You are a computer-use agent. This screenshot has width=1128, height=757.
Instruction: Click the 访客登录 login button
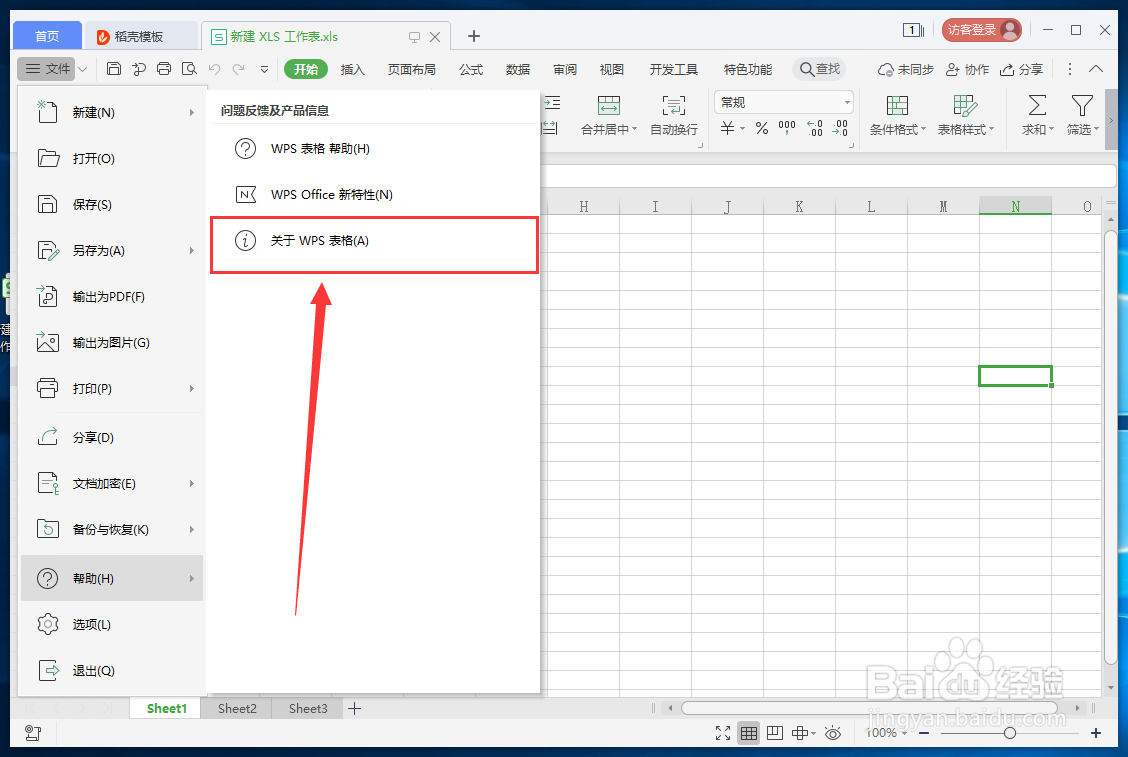coord(981,30)
